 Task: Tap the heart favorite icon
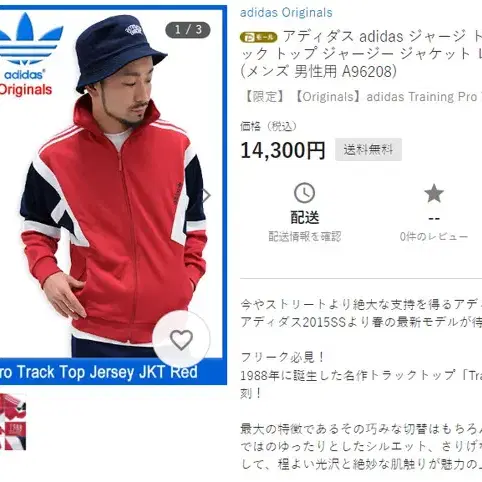pyautogui.click(x=181, y=339)
